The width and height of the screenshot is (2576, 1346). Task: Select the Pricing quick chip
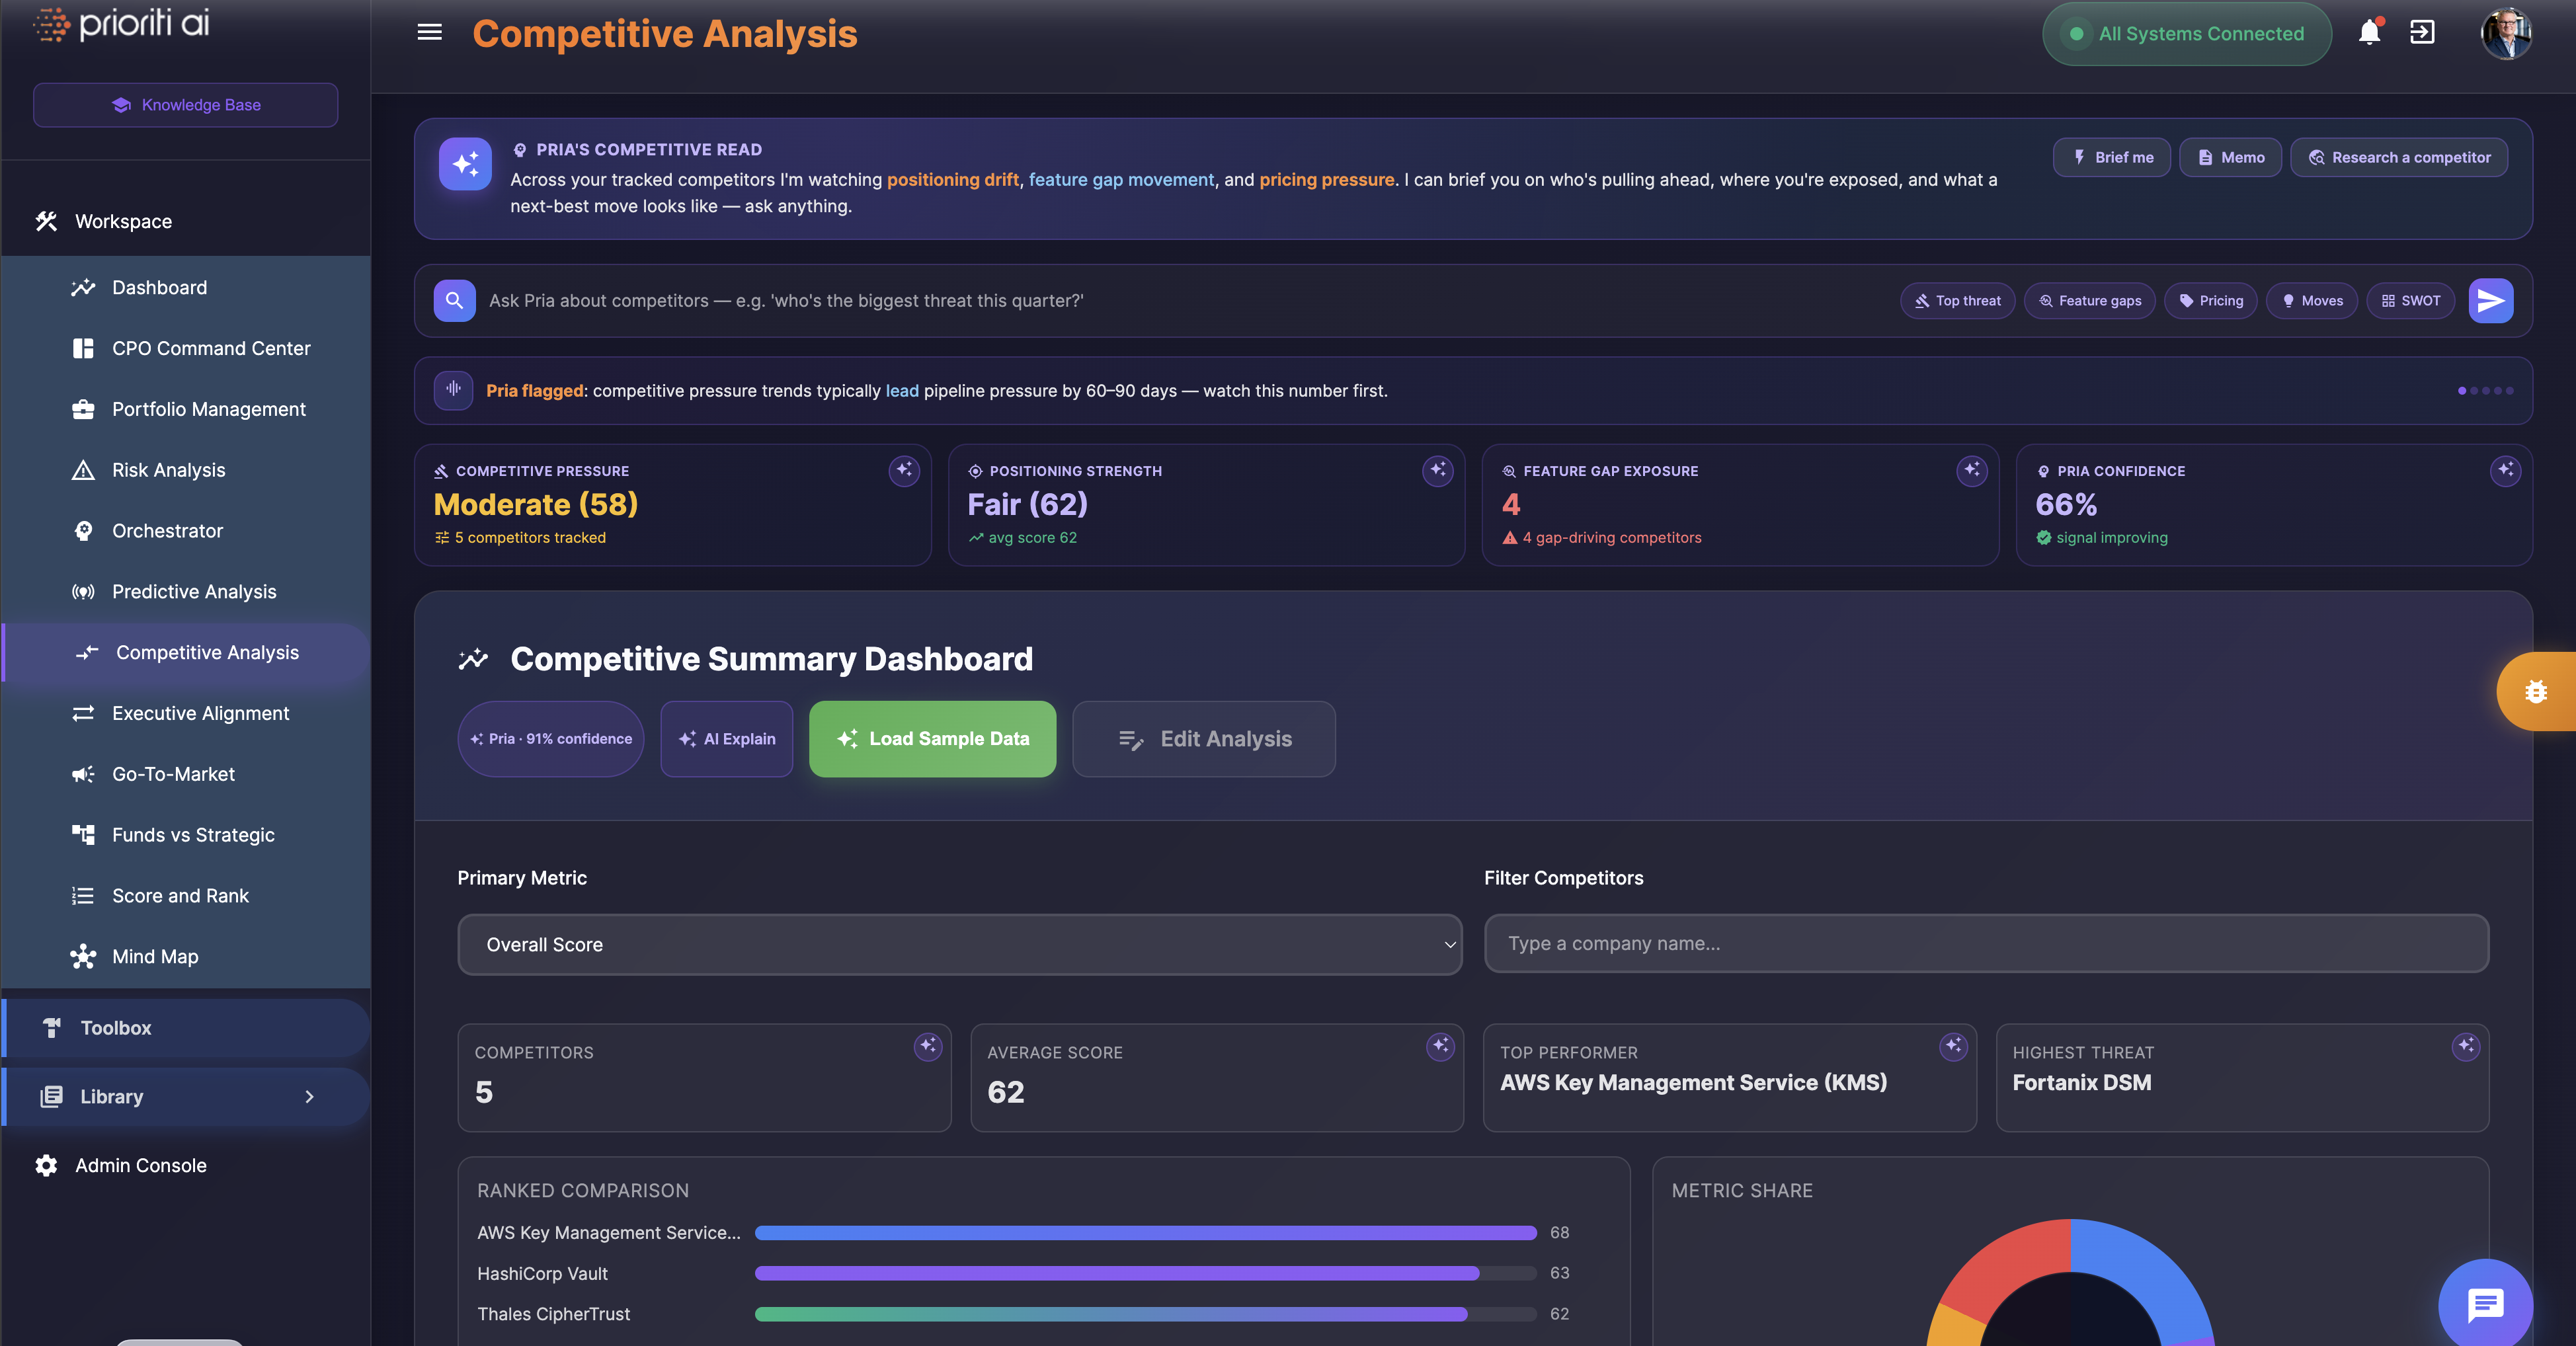point(2210,300)
